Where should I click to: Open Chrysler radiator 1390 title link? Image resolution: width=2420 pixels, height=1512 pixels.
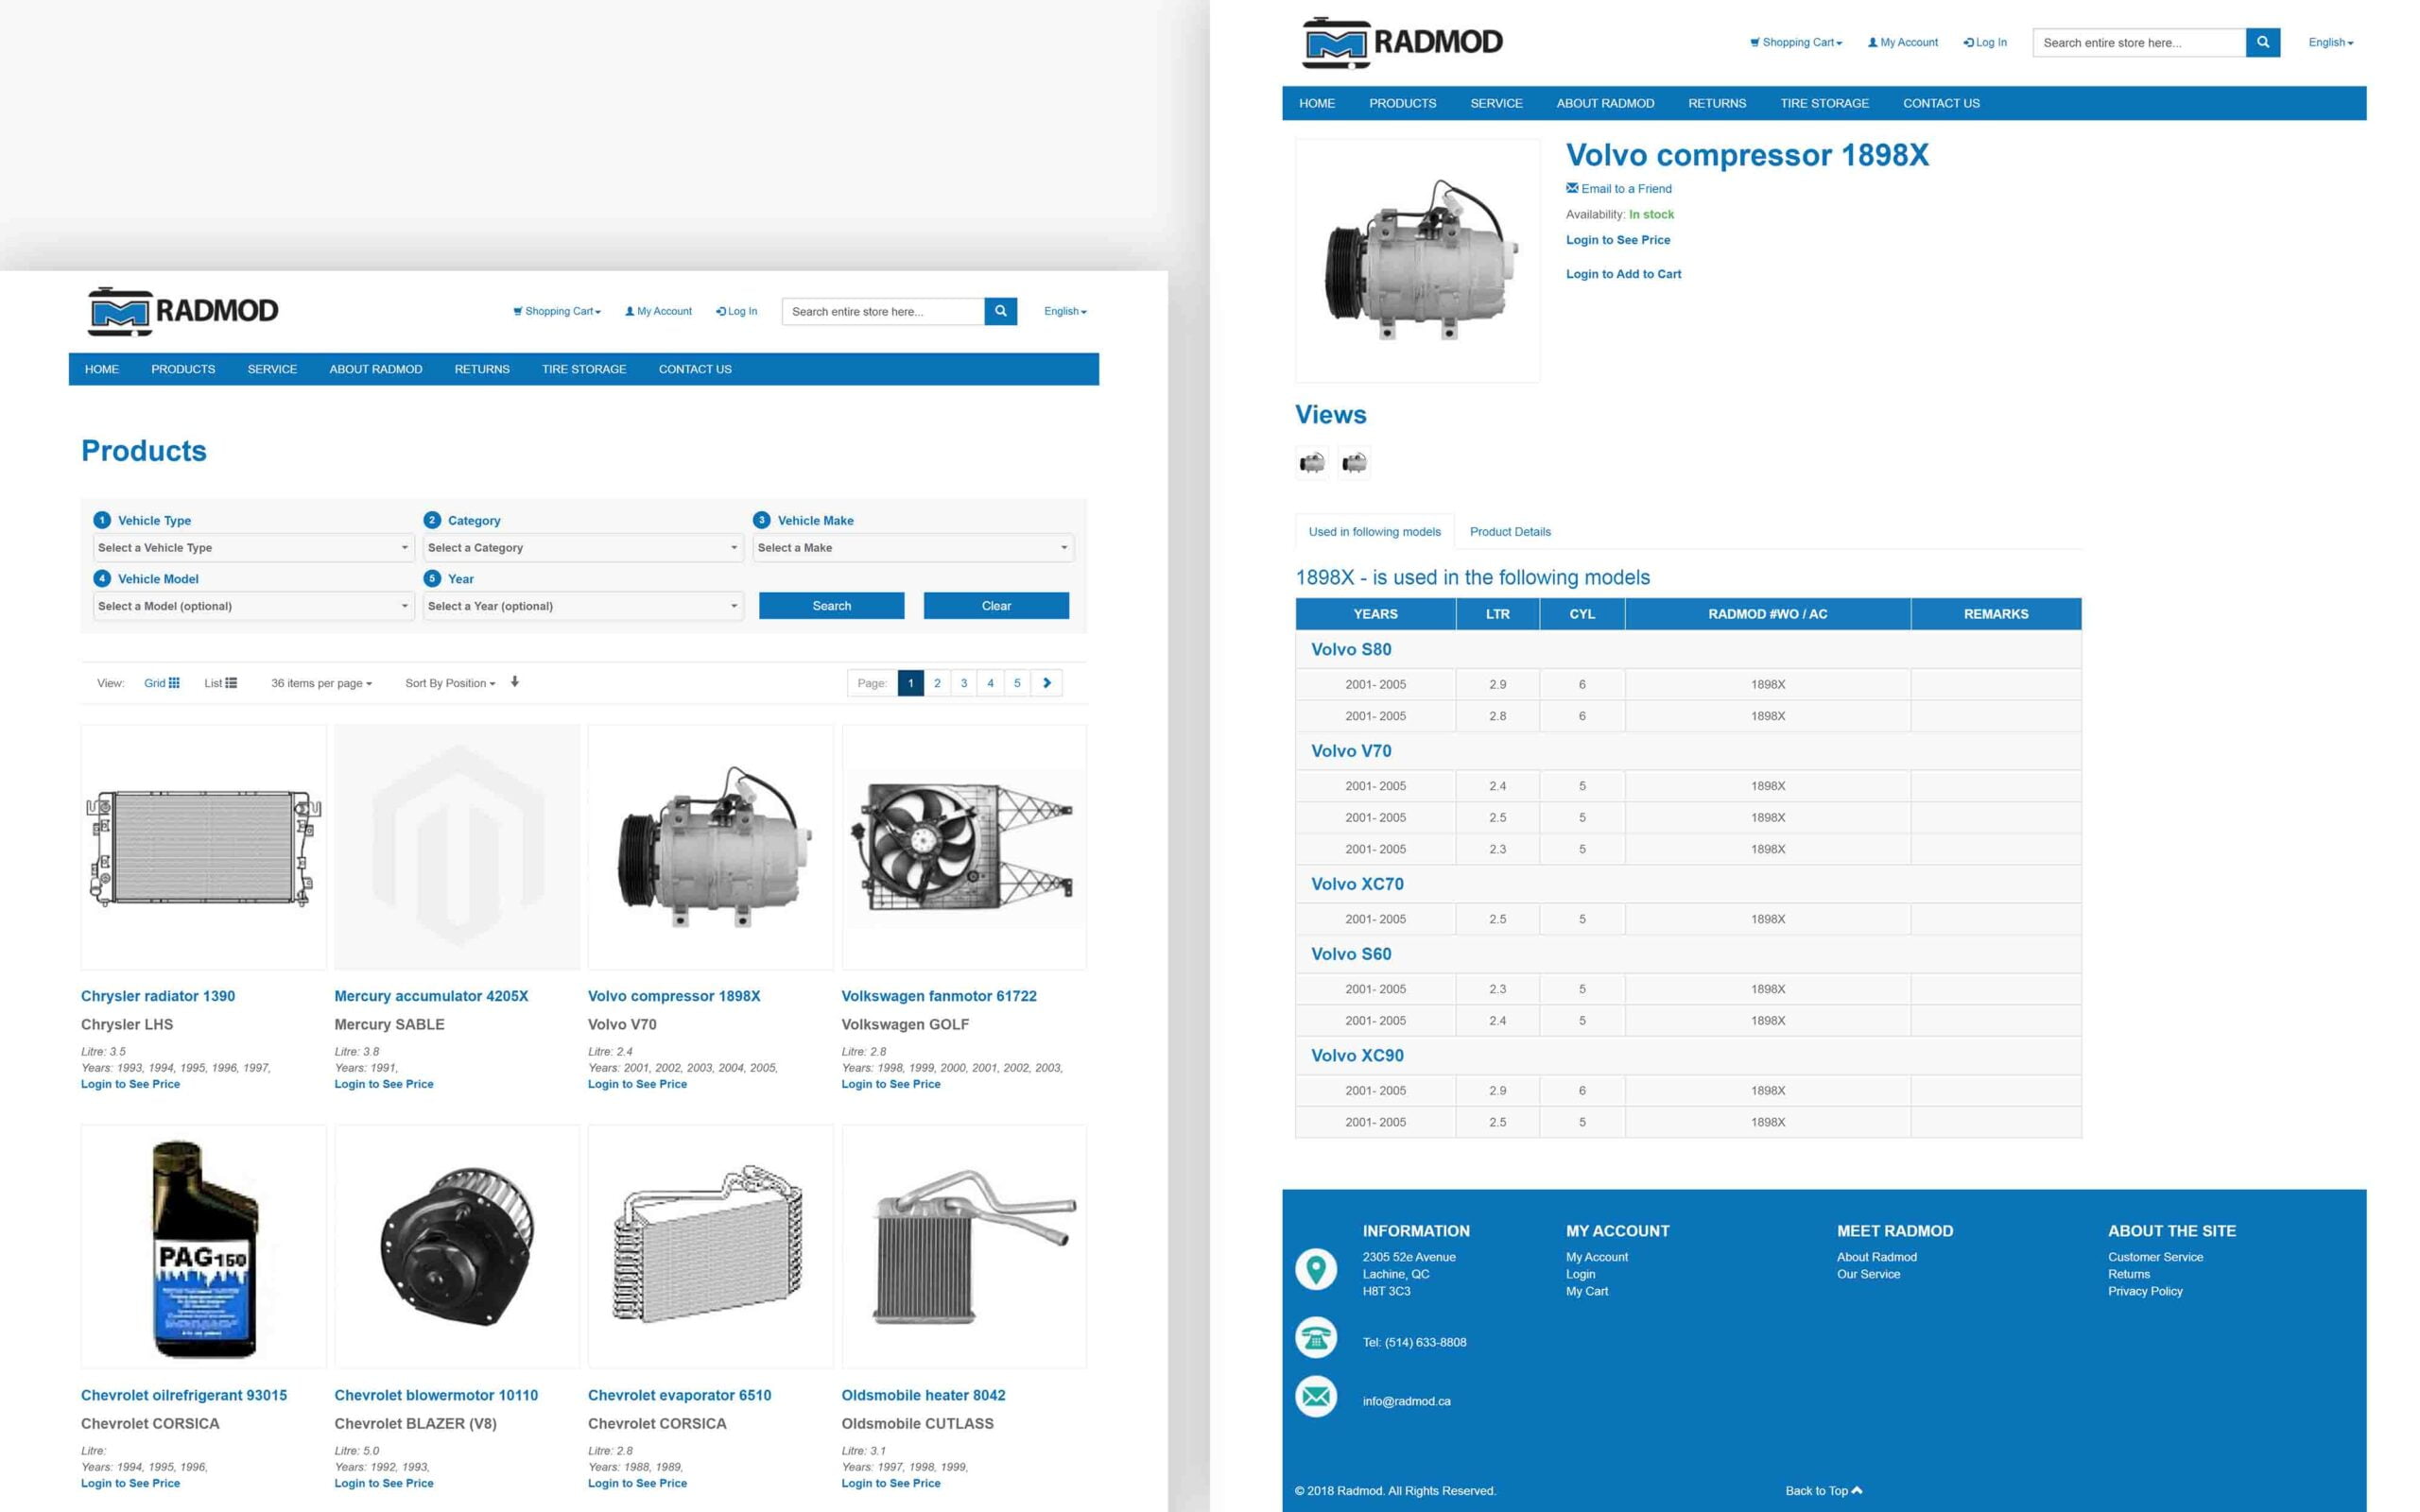[x=158, y=996]
